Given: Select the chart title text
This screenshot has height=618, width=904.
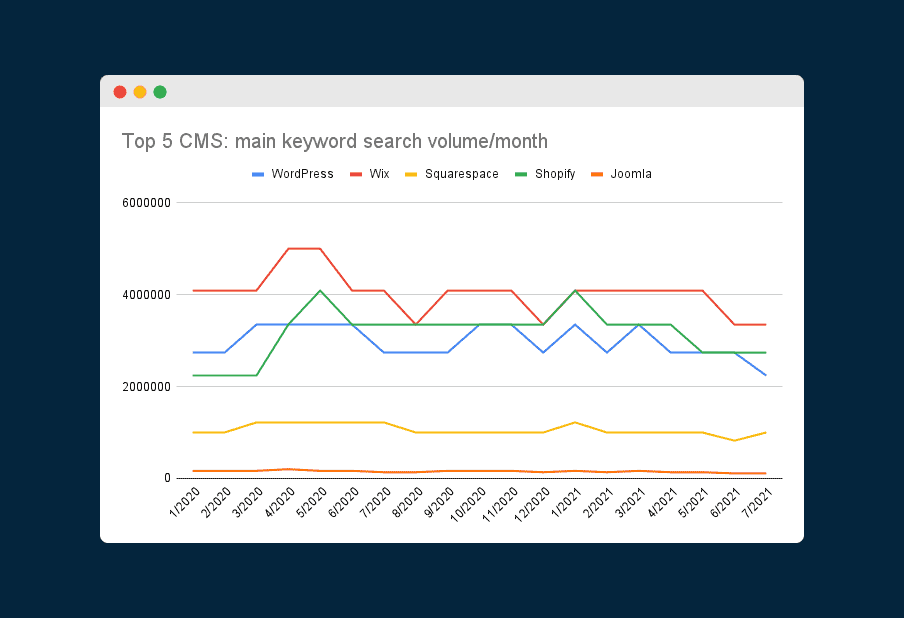Looking at the screenshot, I should pyautogui.click(x=334, y=141).
